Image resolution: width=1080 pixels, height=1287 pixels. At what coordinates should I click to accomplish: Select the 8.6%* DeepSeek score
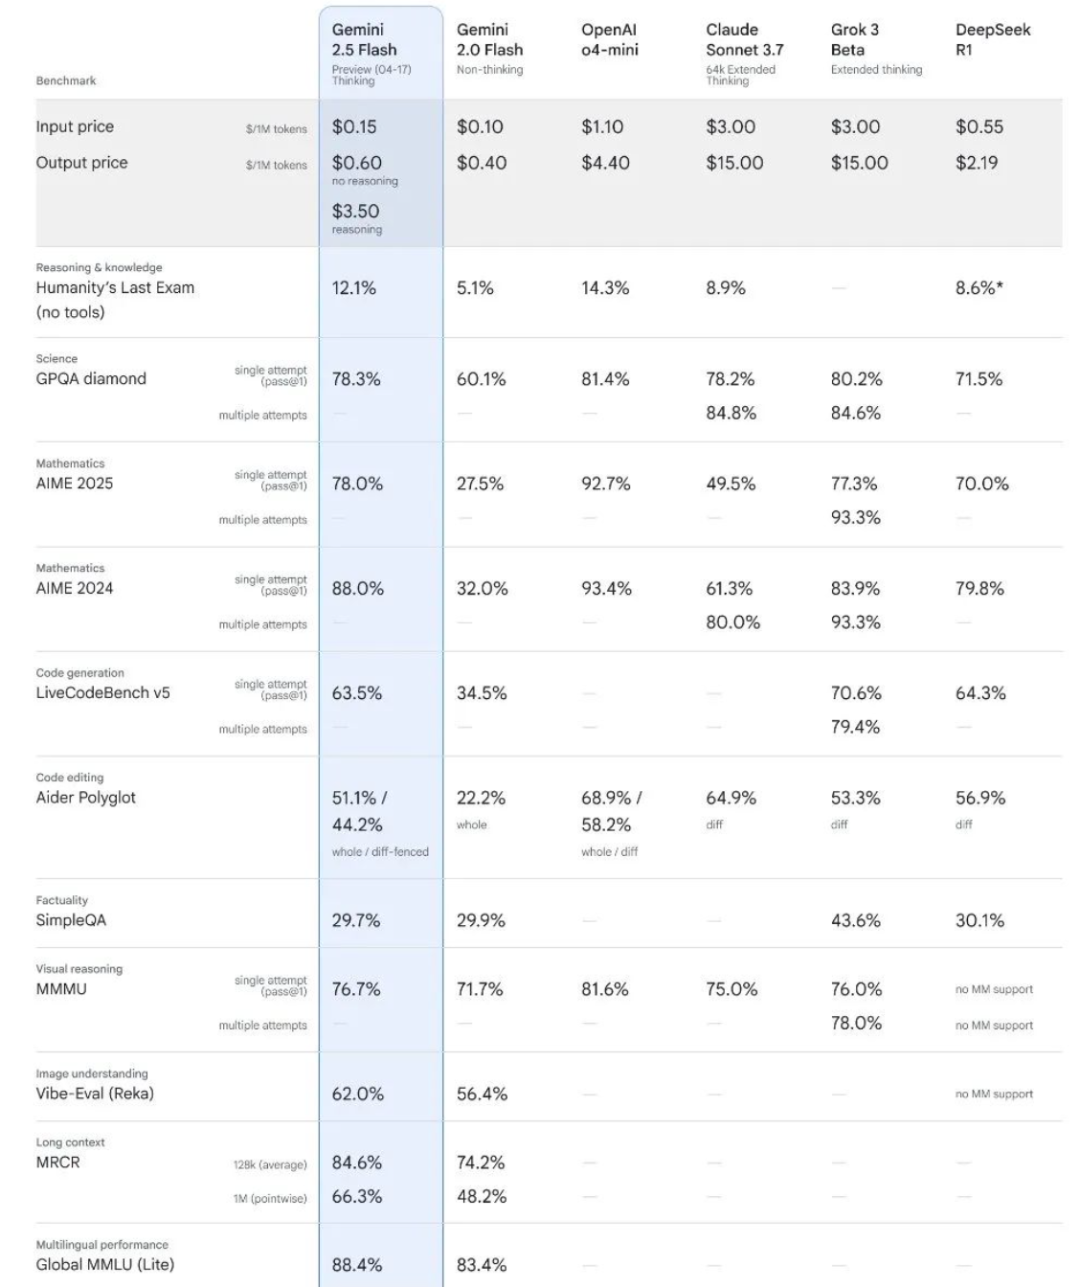[979, 288]
